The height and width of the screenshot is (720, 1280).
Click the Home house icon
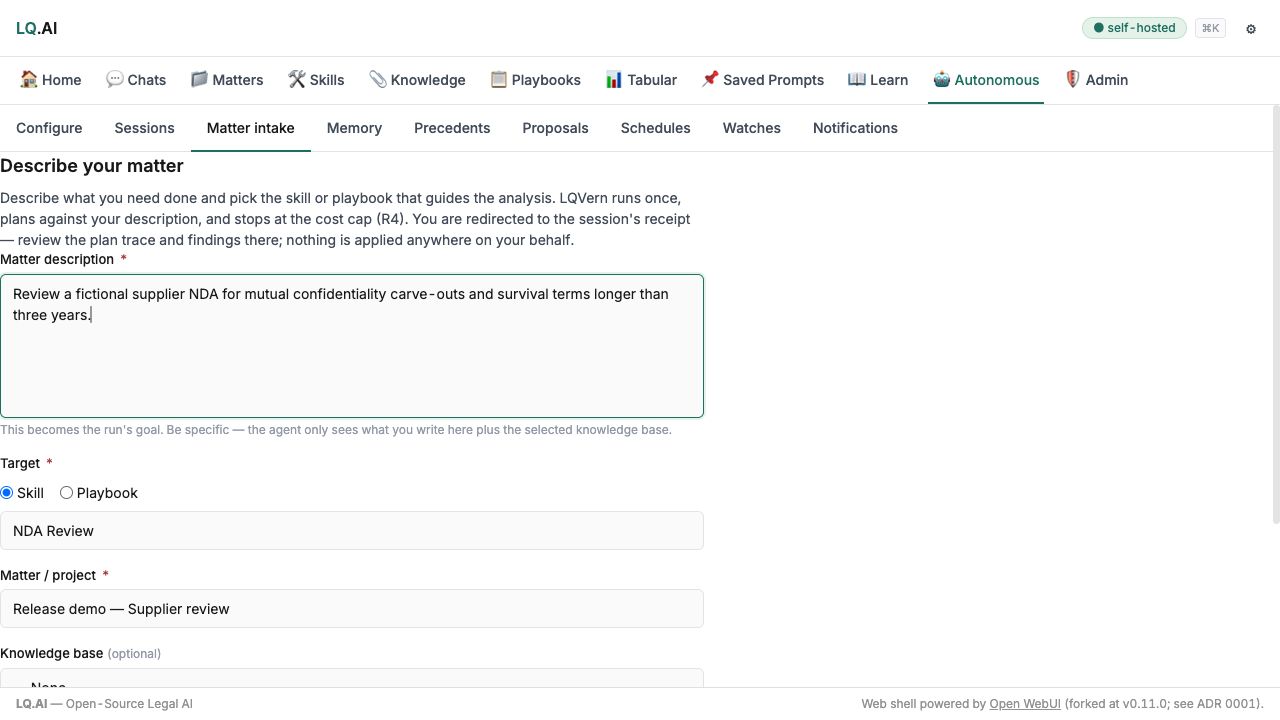[x=29, y=80]
